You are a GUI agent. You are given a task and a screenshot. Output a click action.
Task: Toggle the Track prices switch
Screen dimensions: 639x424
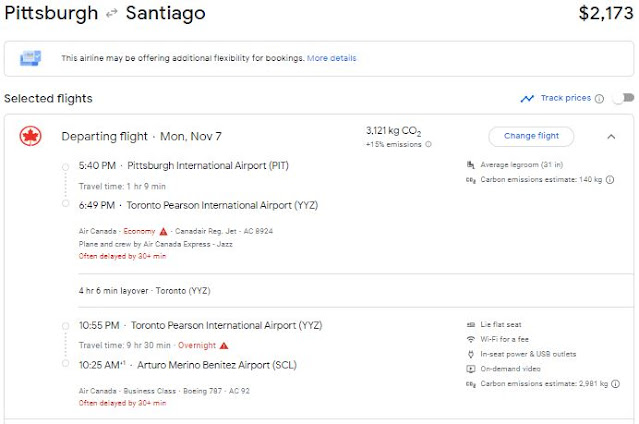pyautogui.click(x=622, y=98)
